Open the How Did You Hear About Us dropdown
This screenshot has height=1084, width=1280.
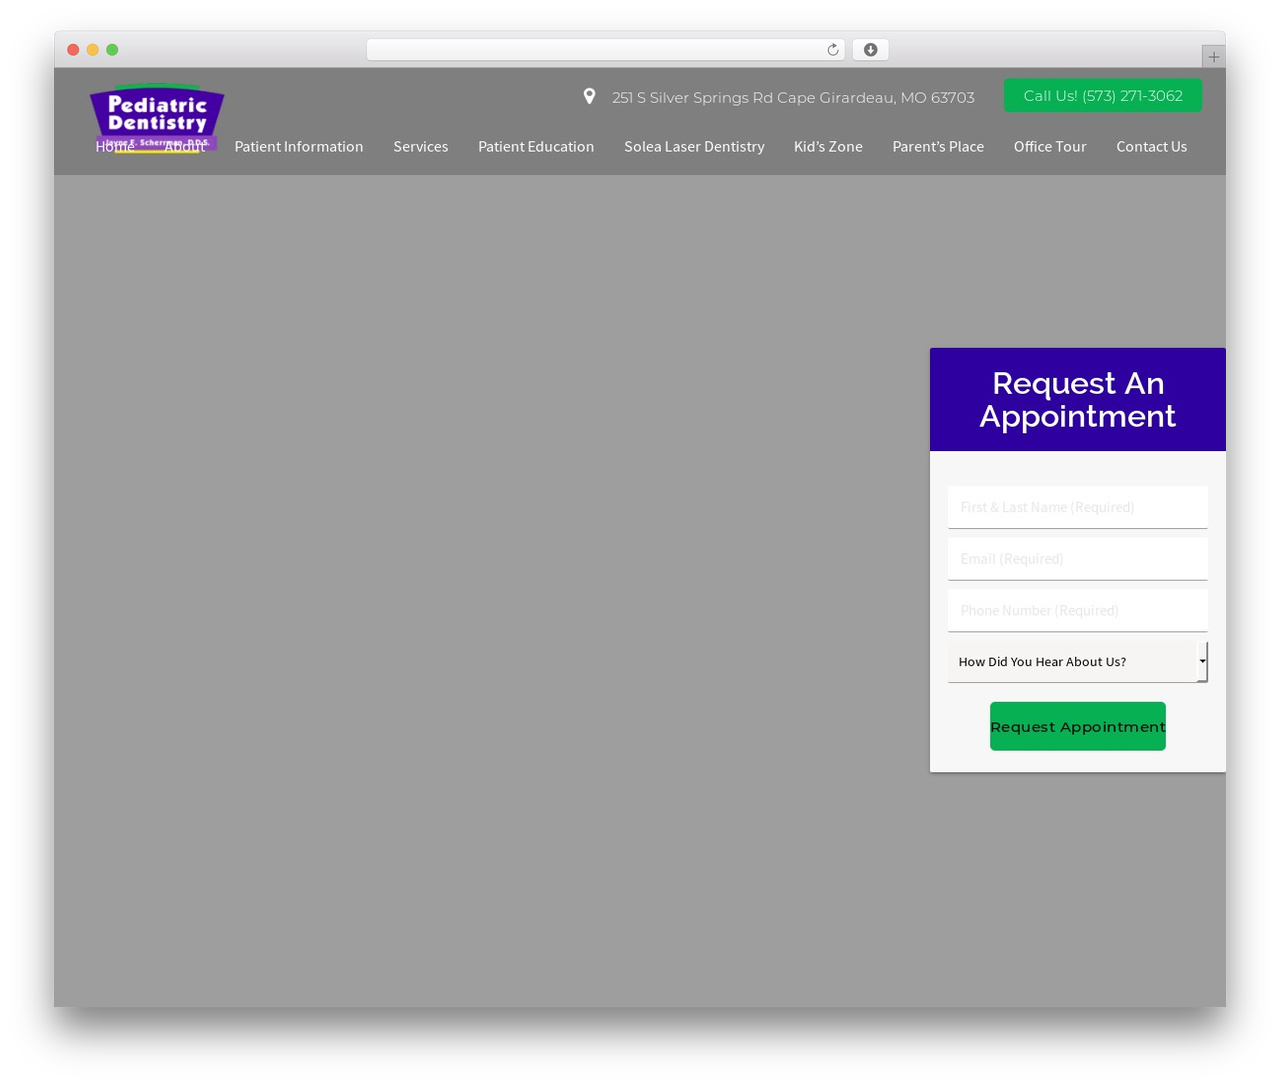coord(1078,662)
